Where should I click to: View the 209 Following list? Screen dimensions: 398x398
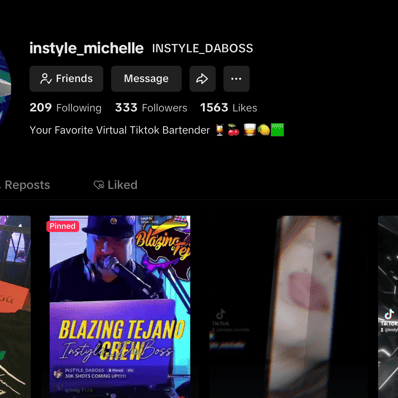pos(65,108)
